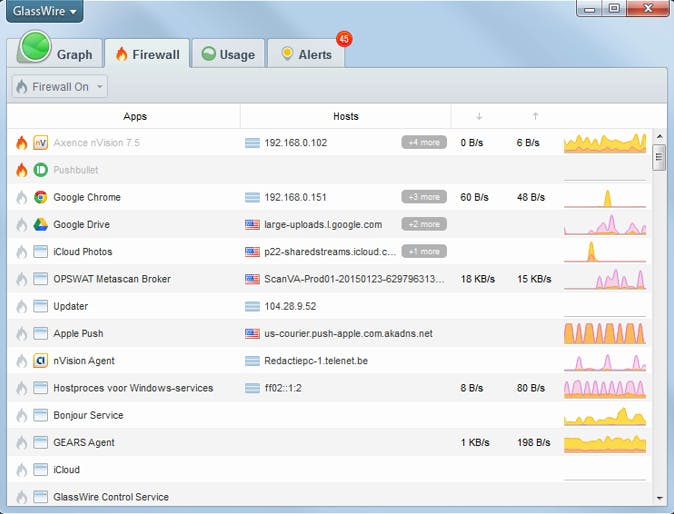Unblock Pushbullet via its flame icon
Screen dimensions: 674x514
click(x=21, y=170)
